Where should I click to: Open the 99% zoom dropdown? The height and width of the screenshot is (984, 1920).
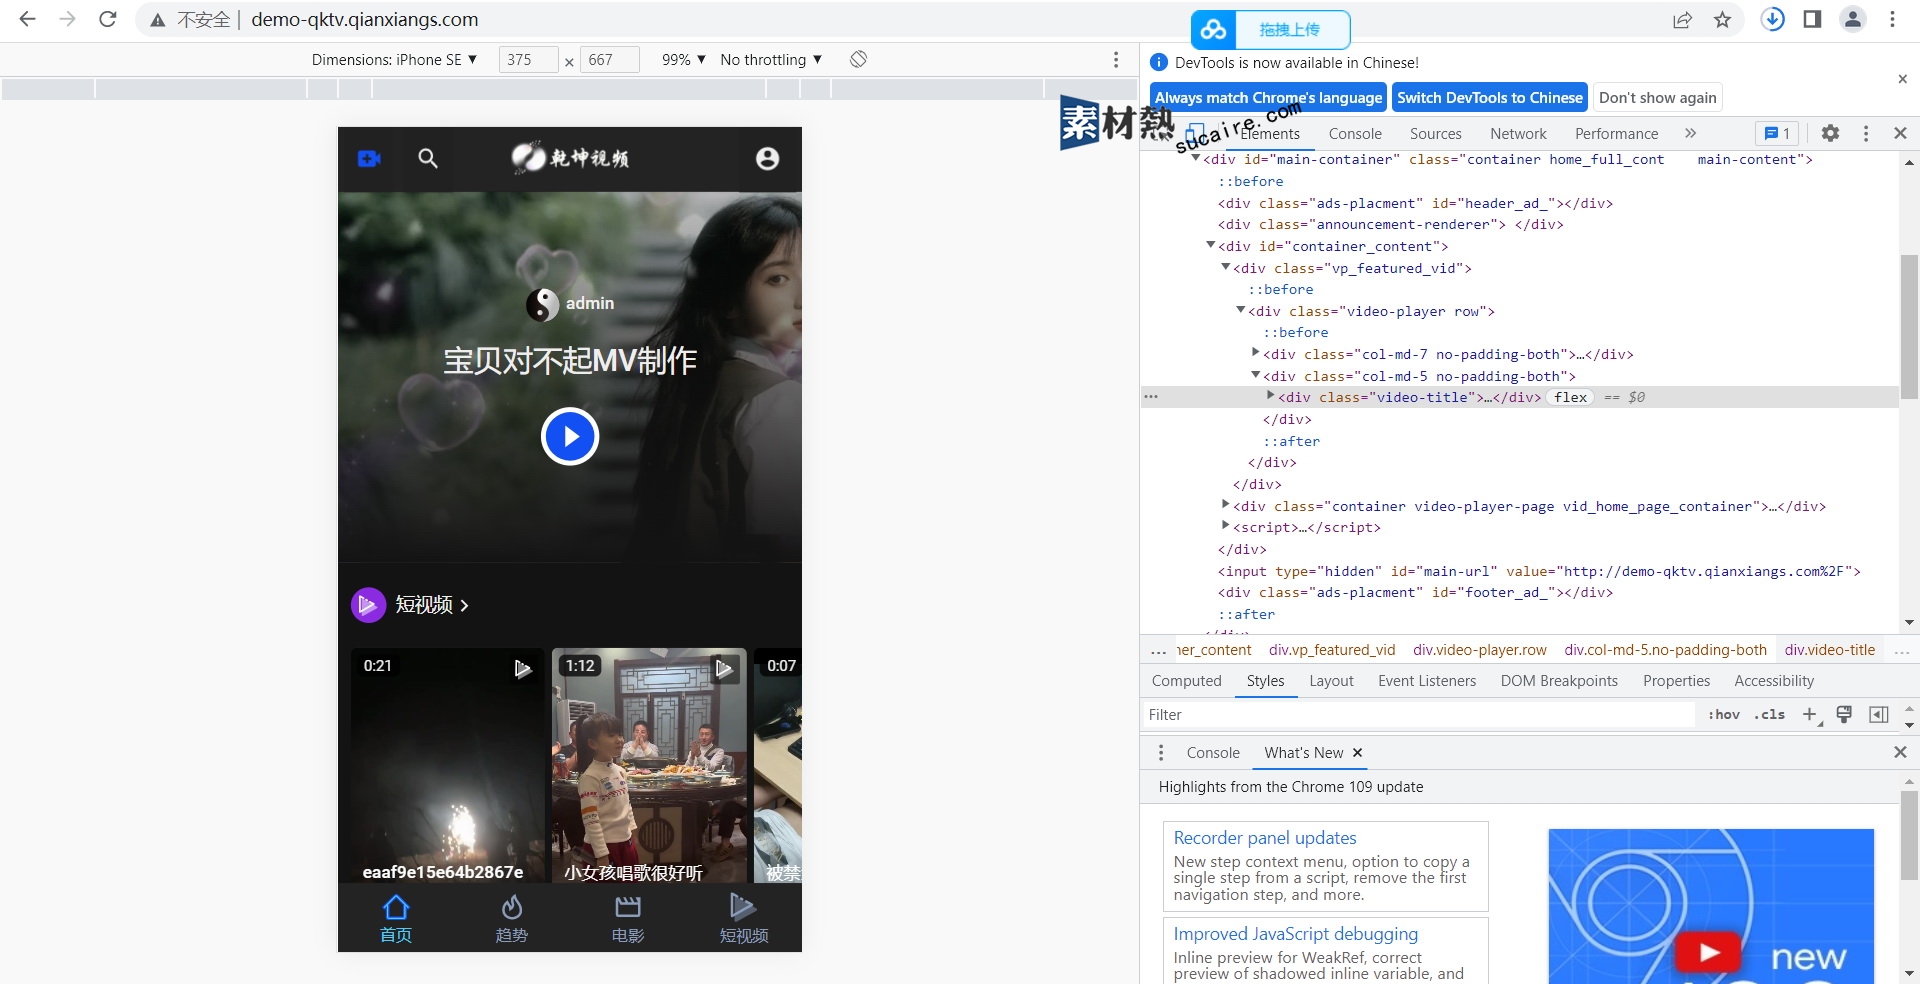pyautogui.click(x=684, y=60)
